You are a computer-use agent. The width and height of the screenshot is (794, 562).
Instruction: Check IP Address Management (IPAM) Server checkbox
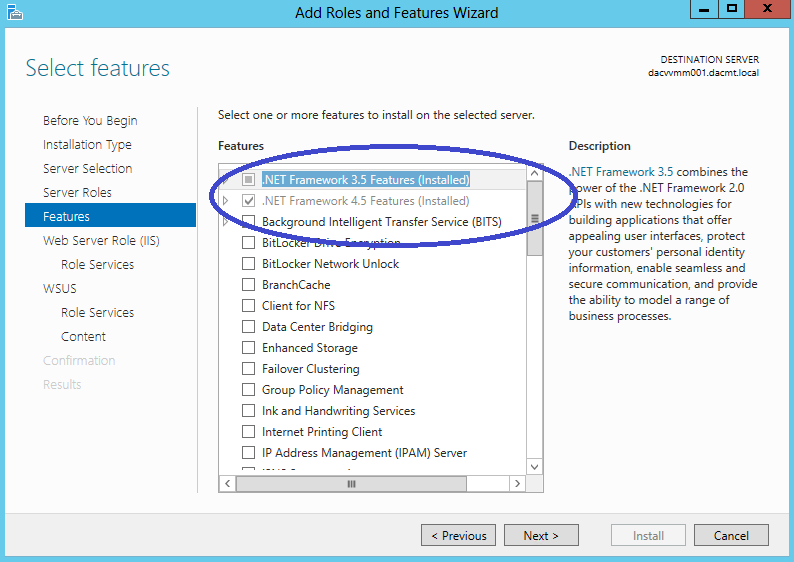(x=248, y=453)
